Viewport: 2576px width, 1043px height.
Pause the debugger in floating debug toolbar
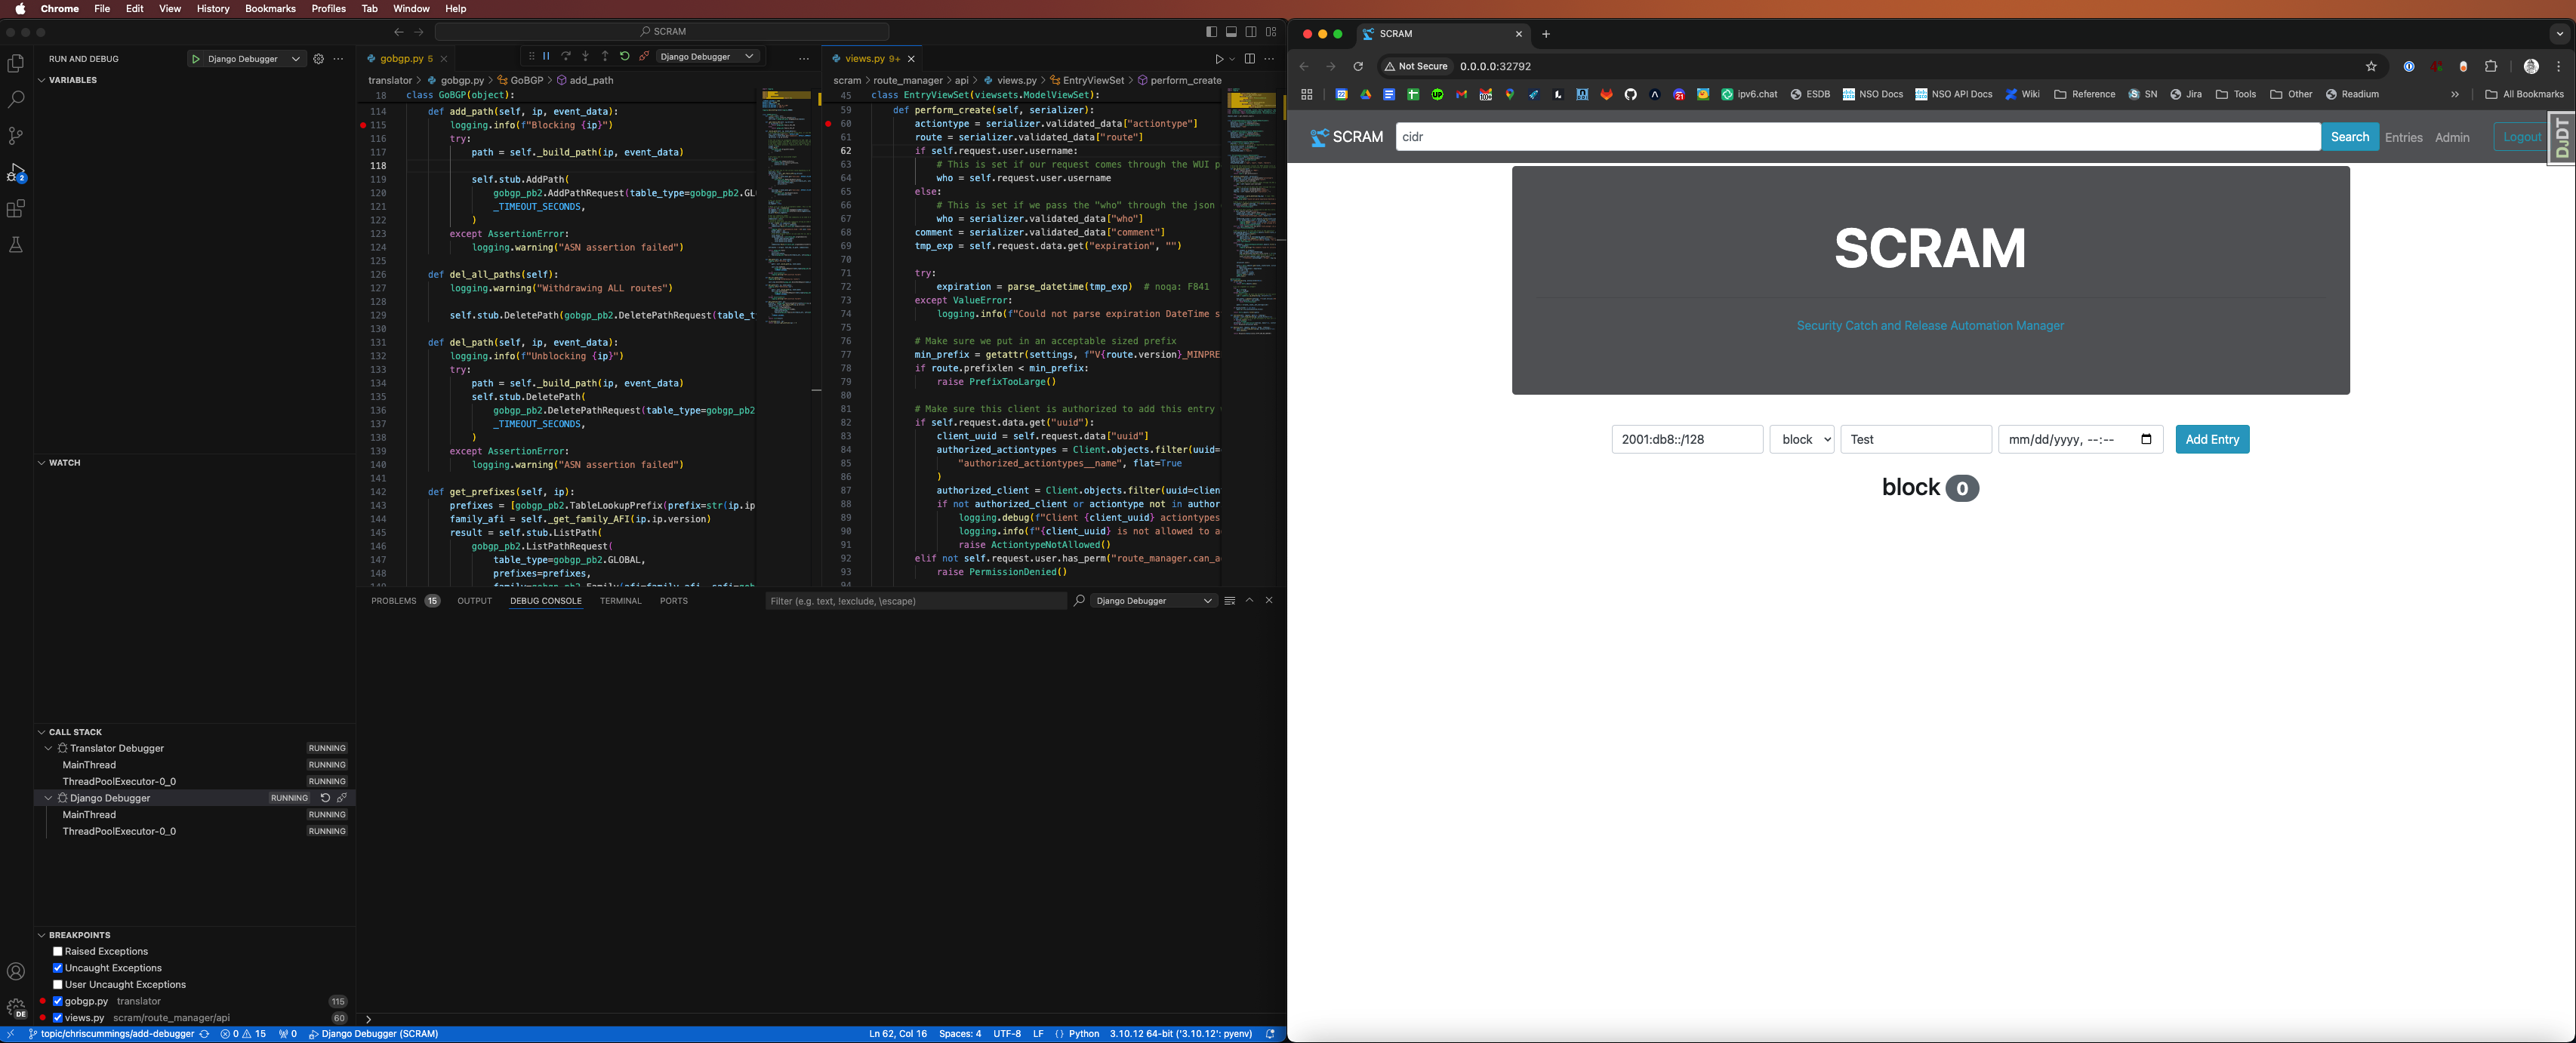tap(546, 56)
